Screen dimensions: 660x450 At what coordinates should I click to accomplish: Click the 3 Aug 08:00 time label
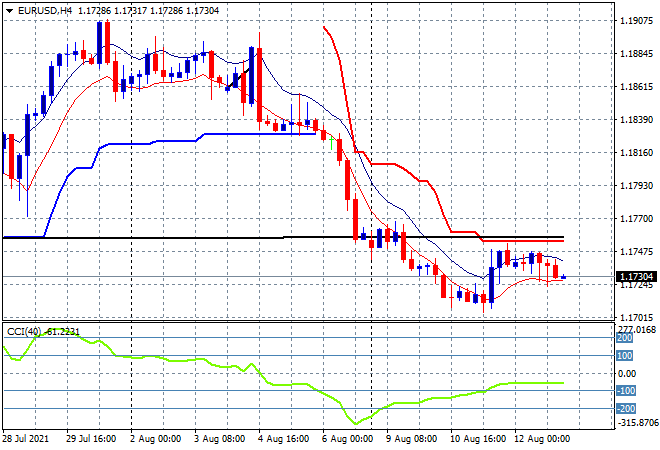pyautogui.click(x=219, y=439)
